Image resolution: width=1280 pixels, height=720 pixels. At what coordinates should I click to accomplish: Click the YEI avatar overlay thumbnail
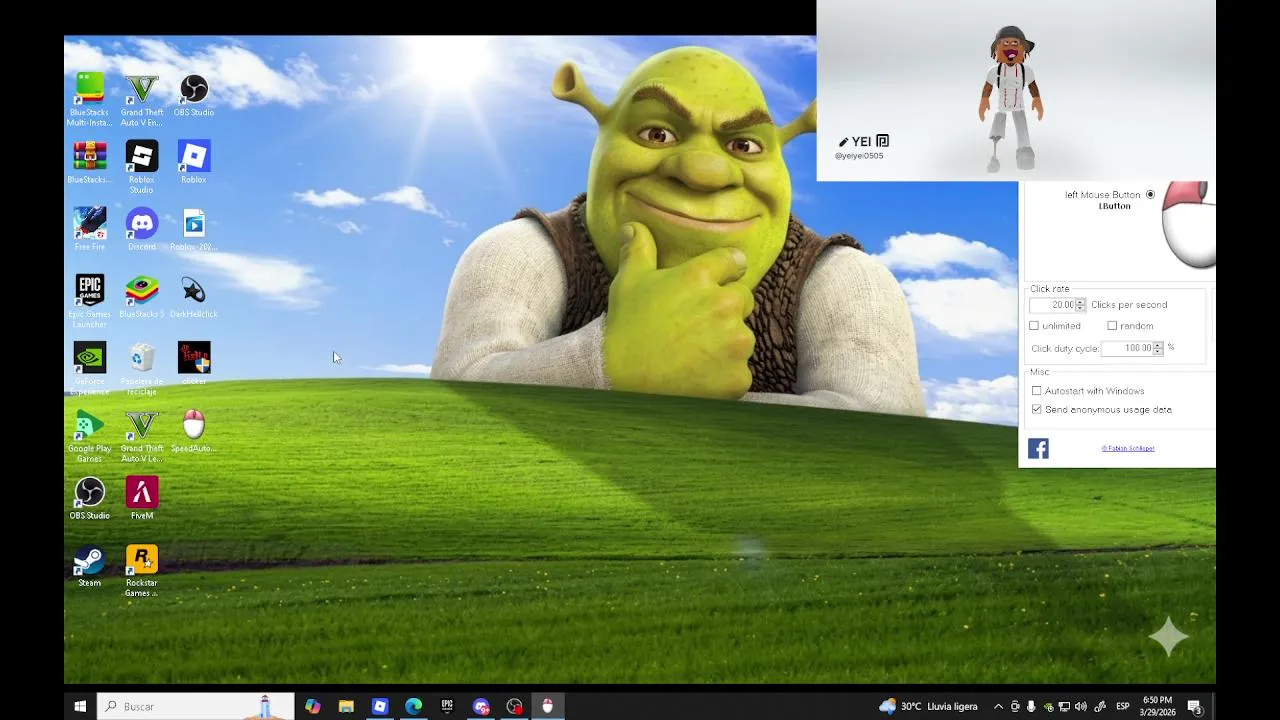pyautogui.click(x=1016, y=90)
